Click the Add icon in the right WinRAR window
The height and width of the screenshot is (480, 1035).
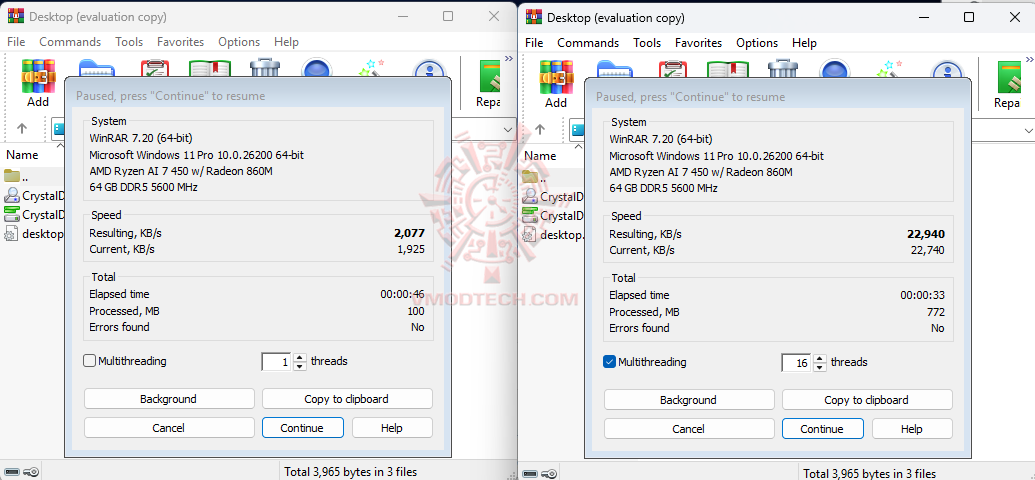(556, 77)
